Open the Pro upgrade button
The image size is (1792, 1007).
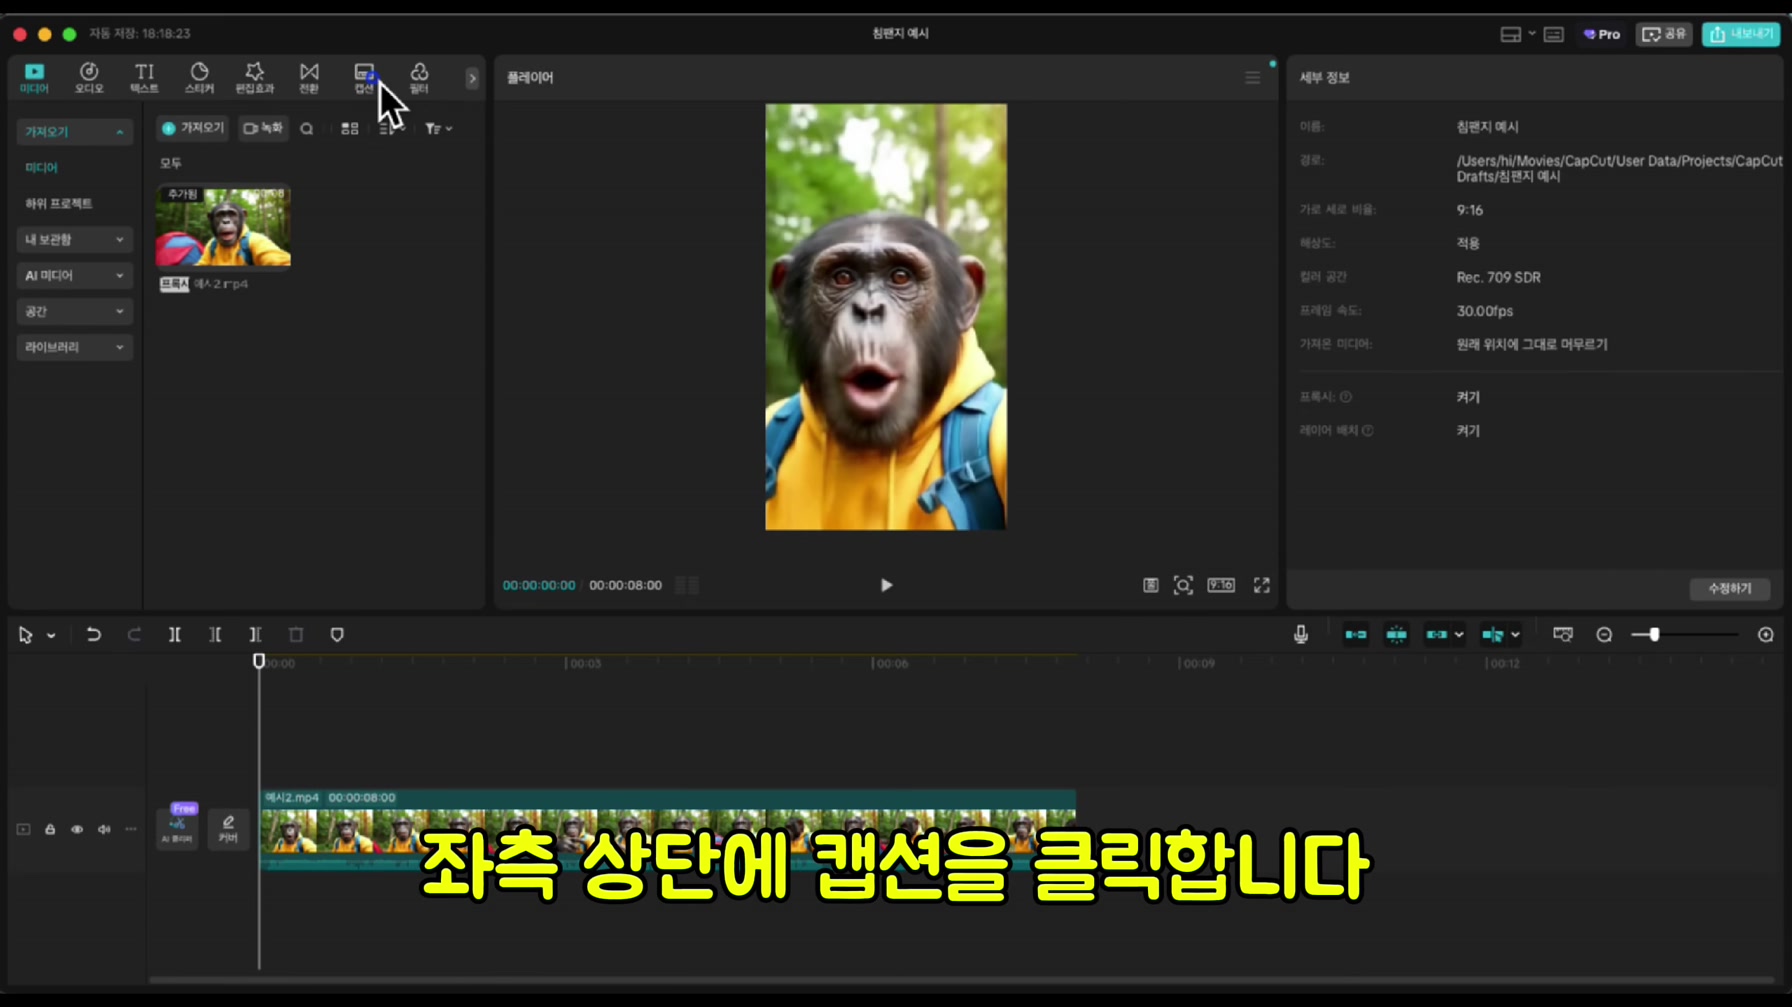(1602, 34)
